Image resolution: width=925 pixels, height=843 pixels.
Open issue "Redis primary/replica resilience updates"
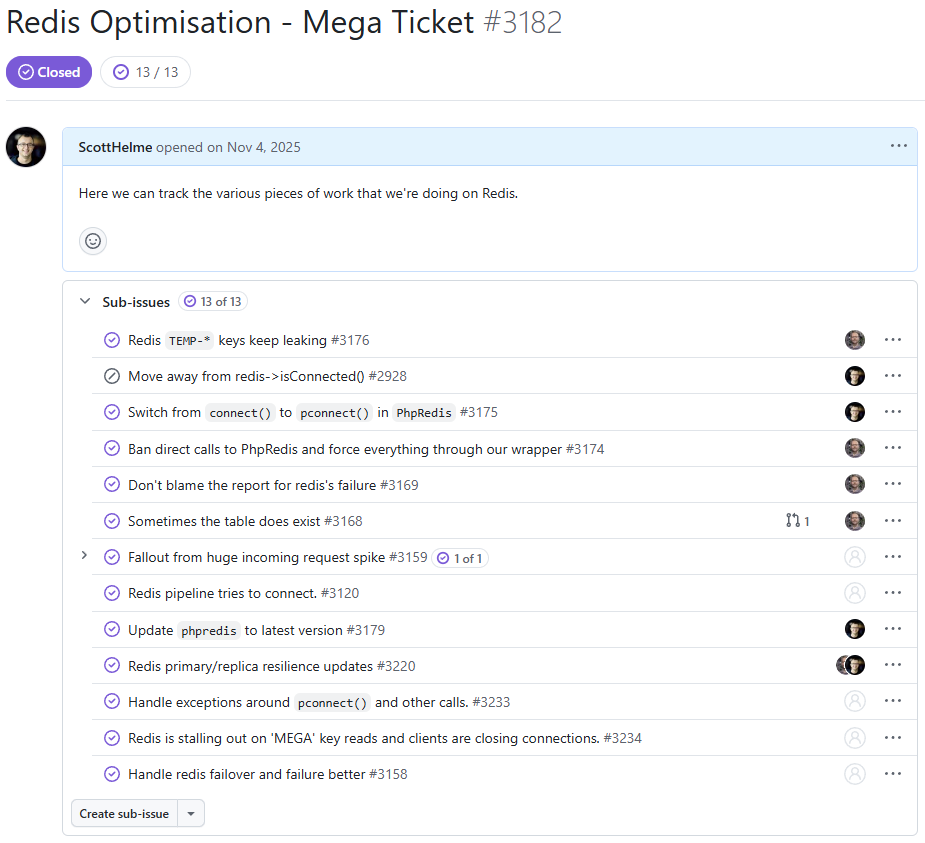point(250,666)
